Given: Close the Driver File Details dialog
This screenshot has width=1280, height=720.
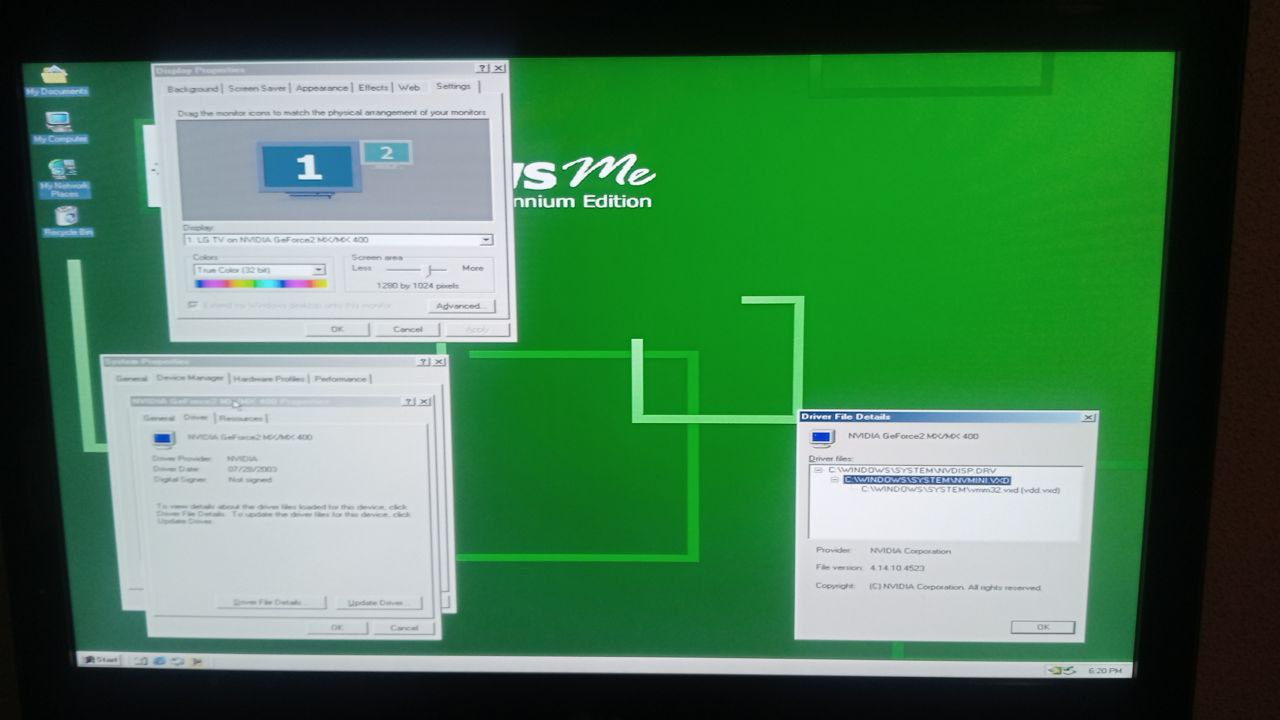Looking at the screenshot, I should [1088, 417].
